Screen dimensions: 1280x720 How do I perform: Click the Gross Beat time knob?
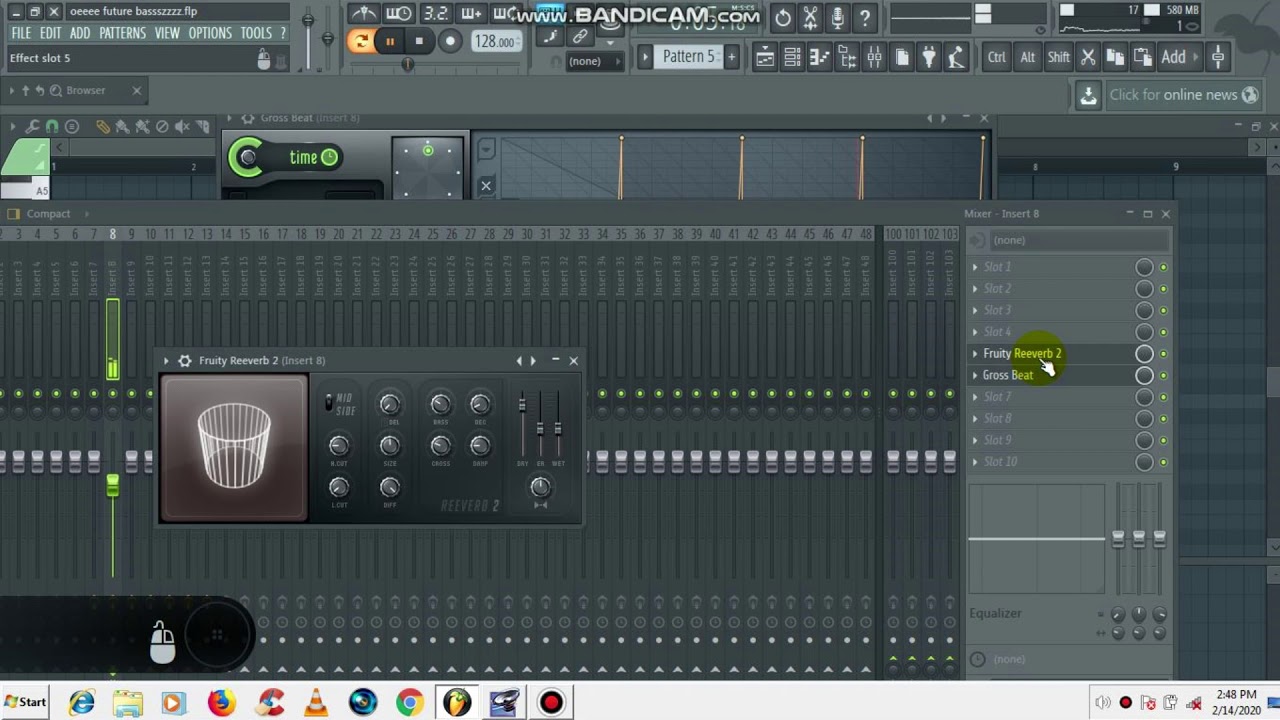(248, 157)
